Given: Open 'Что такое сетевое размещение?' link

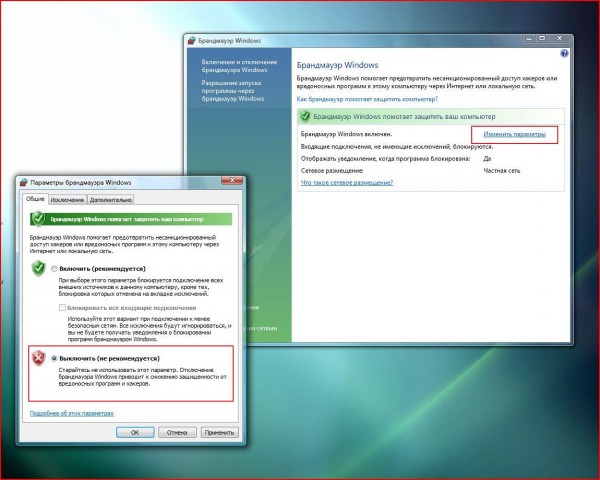Looking at the screenshot, I should coord(347,183).
